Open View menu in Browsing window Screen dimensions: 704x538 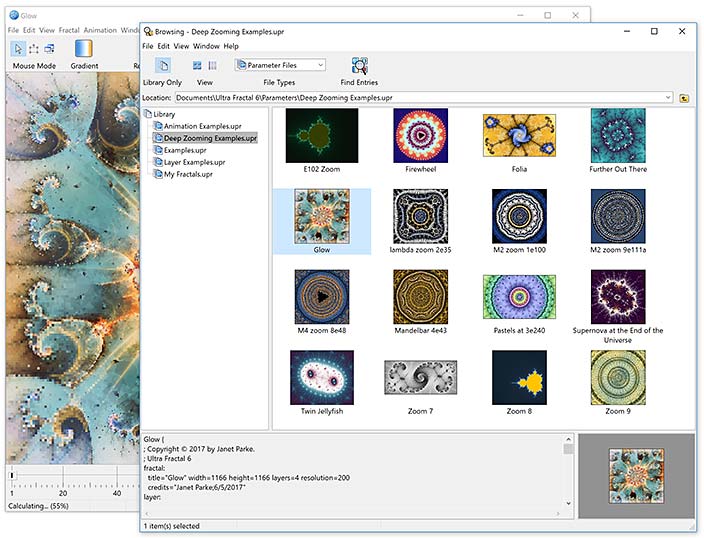181,46
